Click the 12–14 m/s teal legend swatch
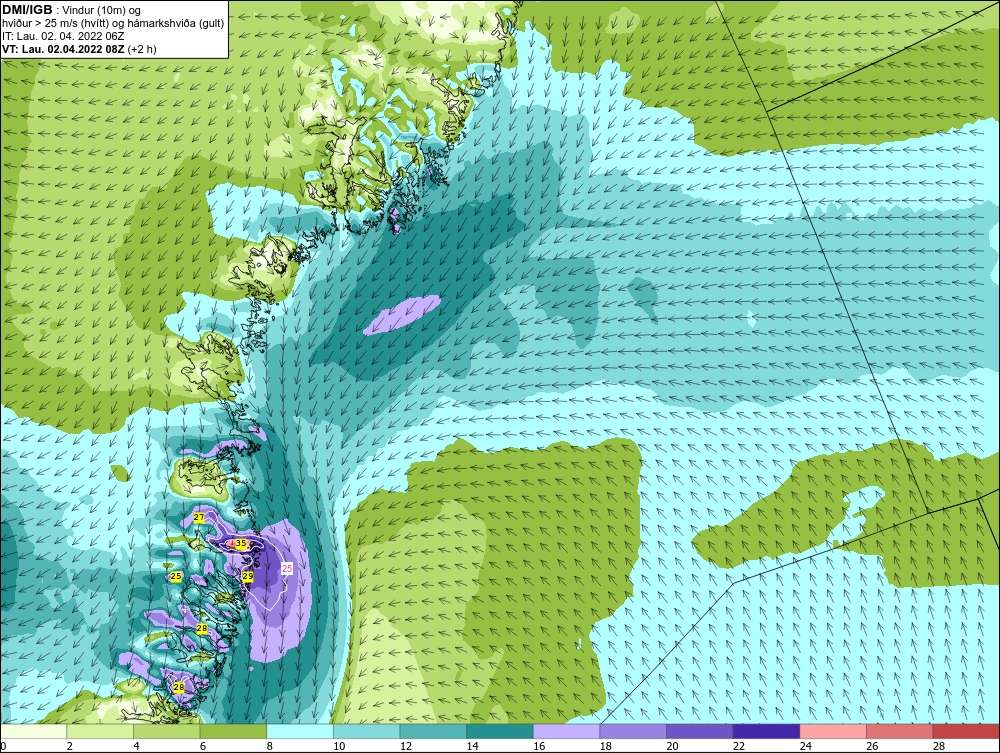 (433, 731)
